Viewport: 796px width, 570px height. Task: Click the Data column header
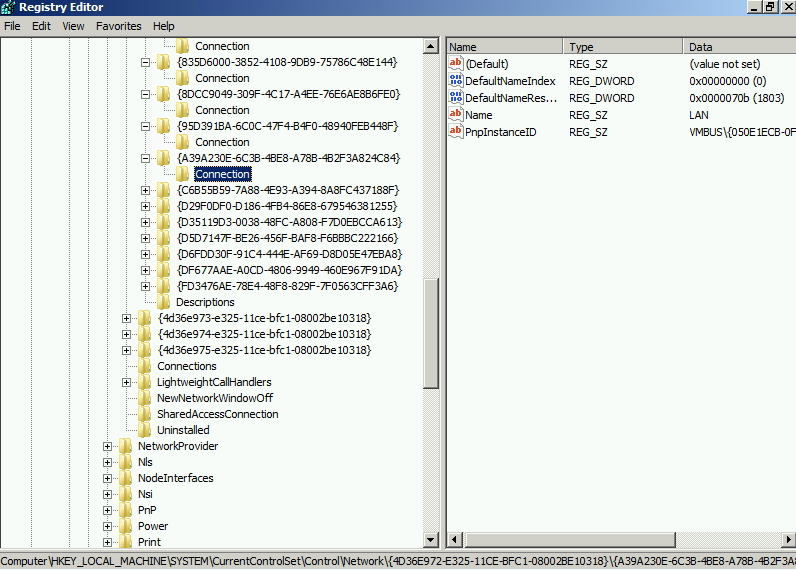point(740,47)
